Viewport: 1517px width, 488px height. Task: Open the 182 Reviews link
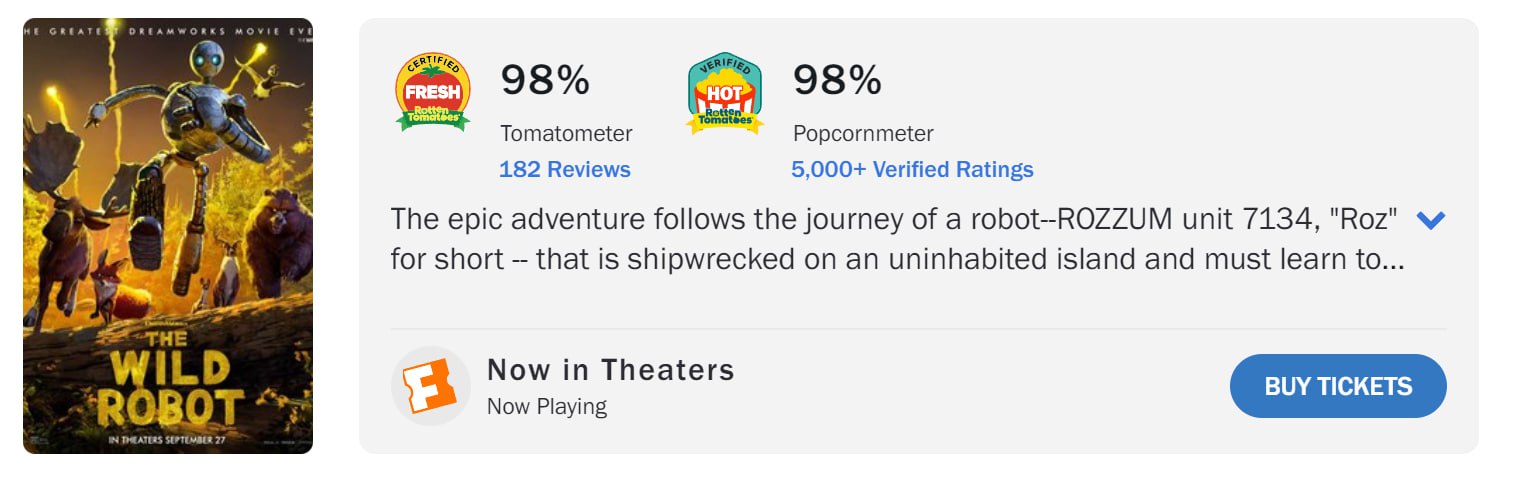[x=564, y=170]
